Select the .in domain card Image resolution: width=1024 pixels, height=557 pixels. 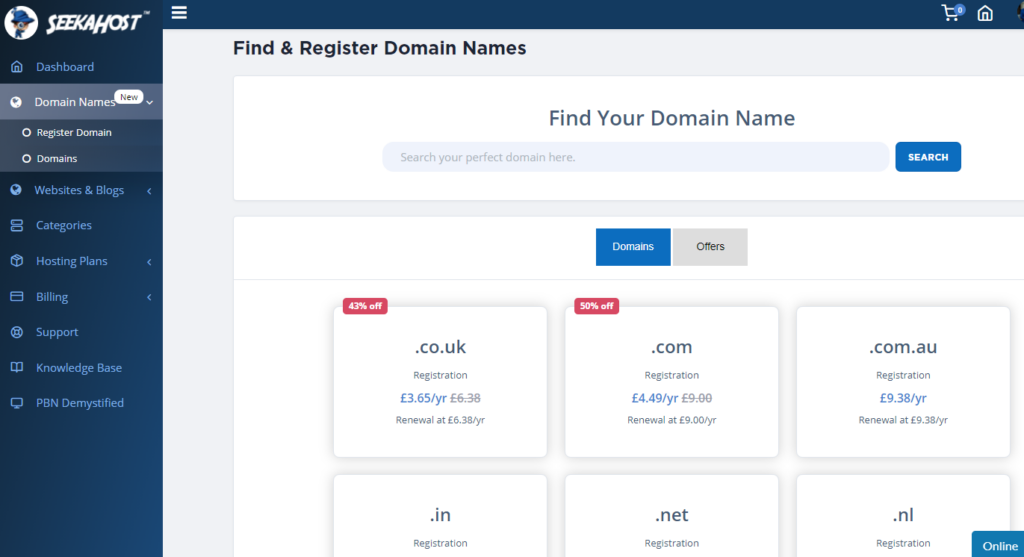(x=440, y=516)
